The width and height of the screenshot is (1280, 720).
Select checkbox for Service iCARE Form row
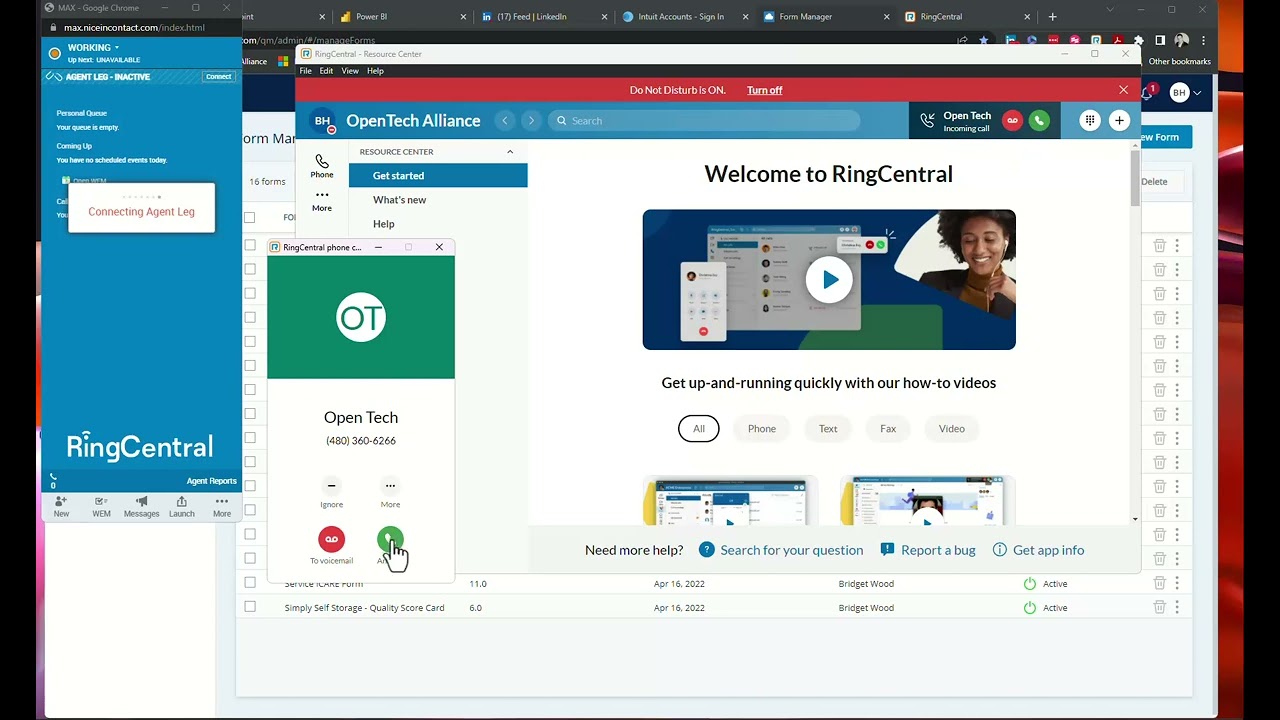pos(250,583)
